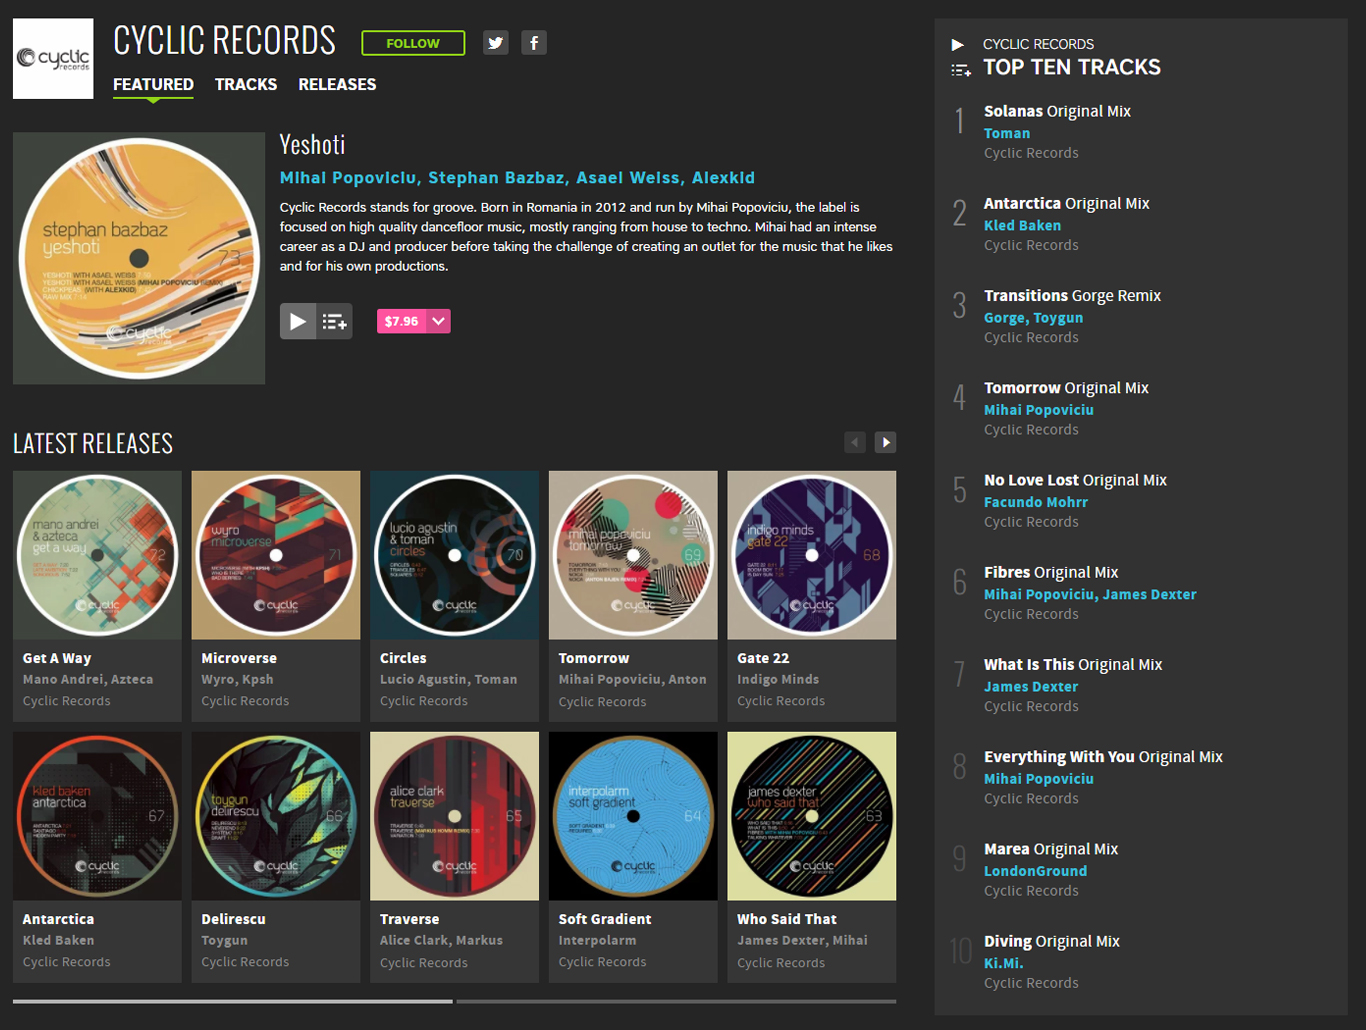
Task: Add Yeshoti release to the queue
Action: pyautogui.click(x=335, y=321)
